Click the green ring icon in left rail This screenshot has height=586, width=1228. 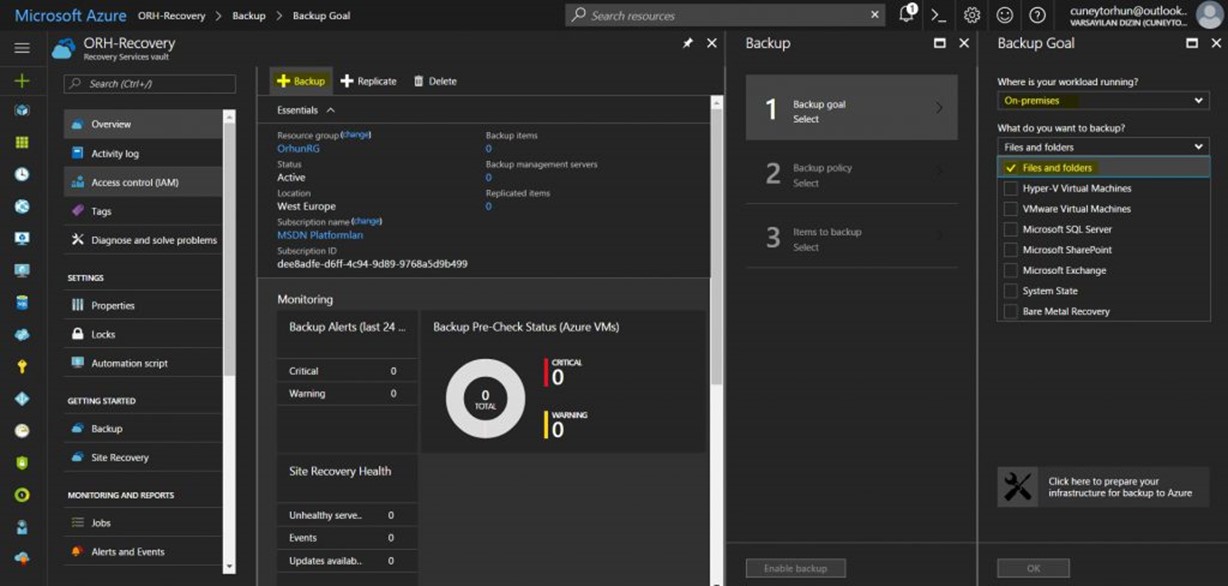point(22,495)
